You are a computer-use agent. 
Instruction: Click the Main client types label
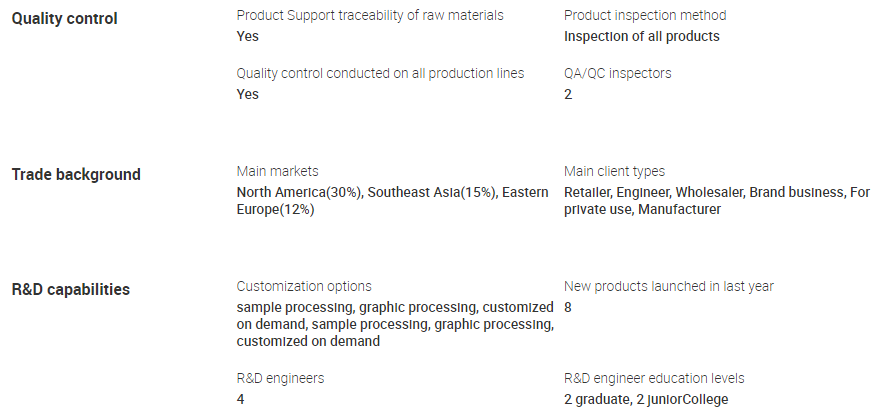(x=614, y=171)
